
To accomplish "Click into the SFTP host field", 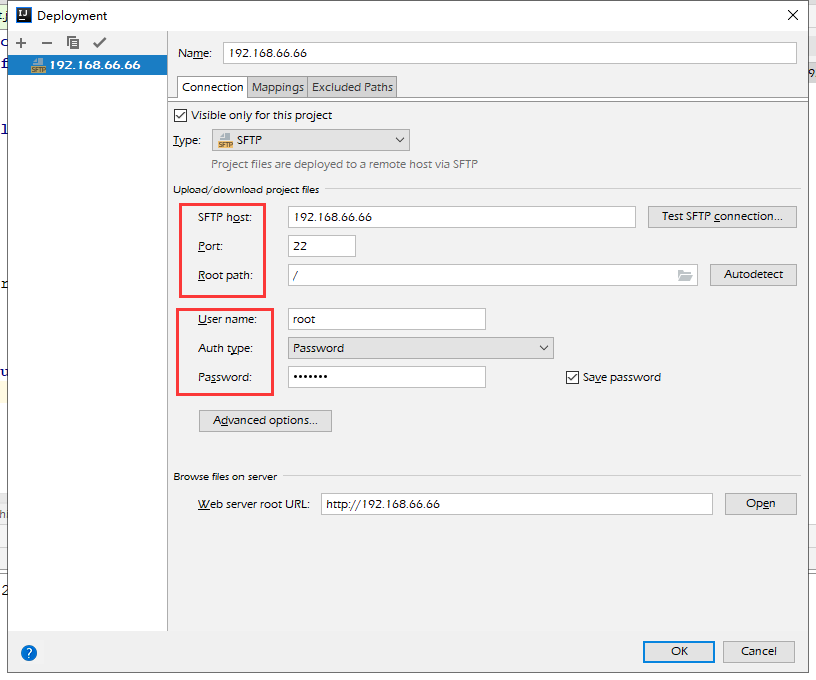I will coord(461,217).
